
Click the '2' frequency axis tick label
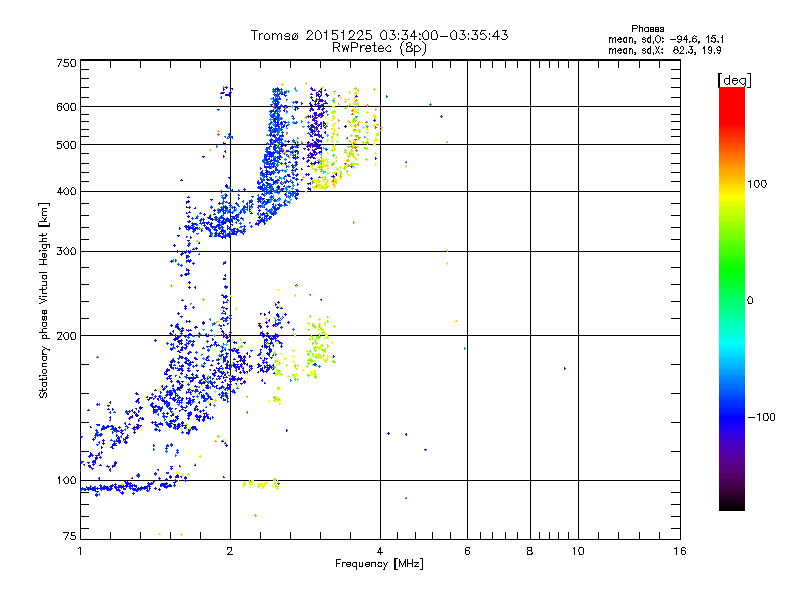coord(230,551)
